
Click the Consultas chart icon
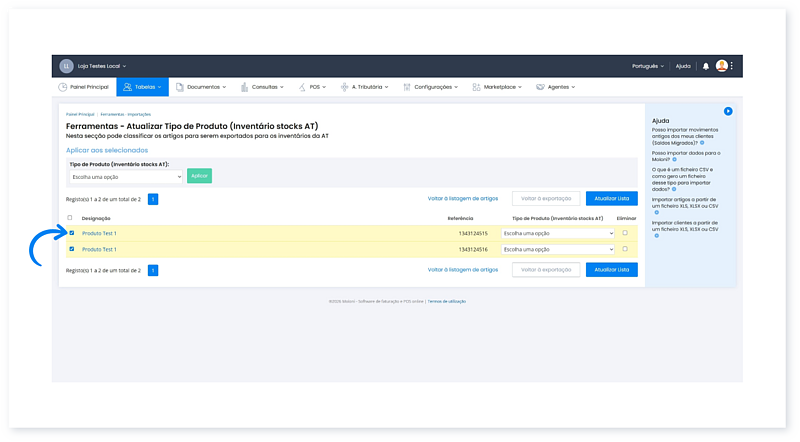(244, 87)
